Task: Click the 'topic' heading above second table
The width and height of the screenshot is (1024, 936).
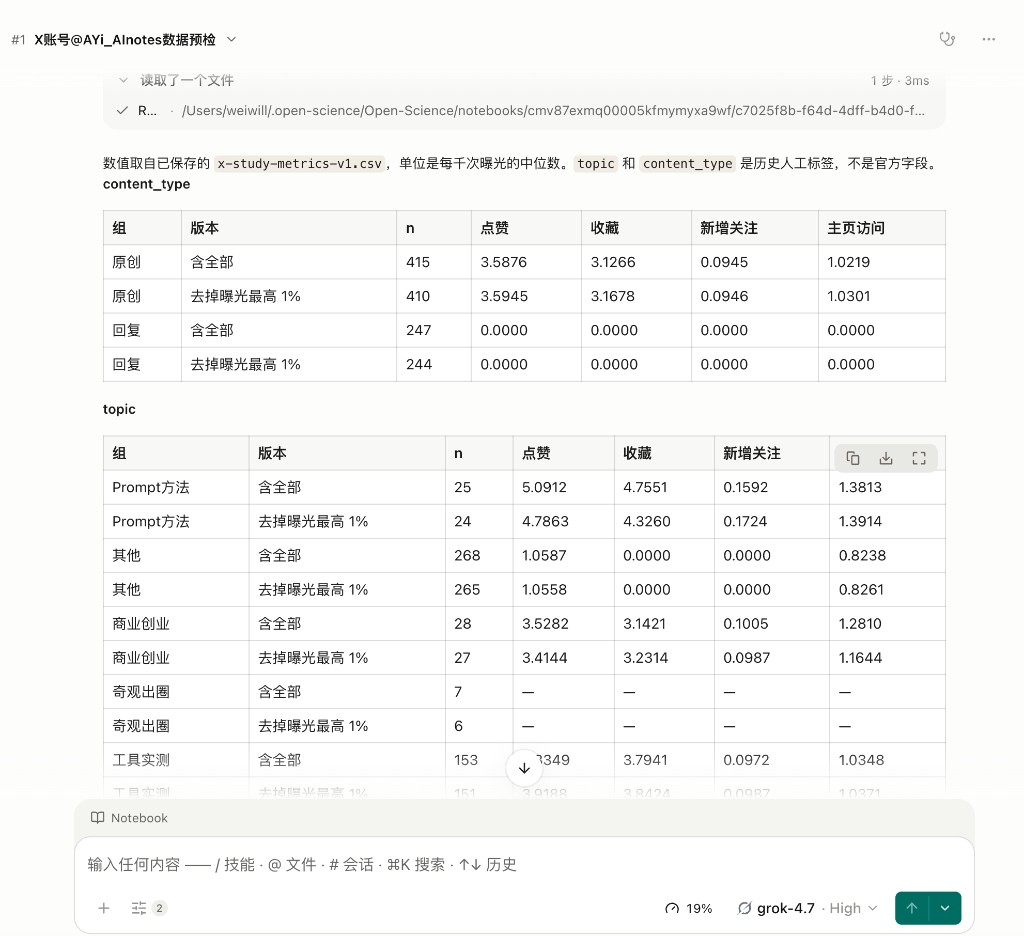Action: click(119, 409)
